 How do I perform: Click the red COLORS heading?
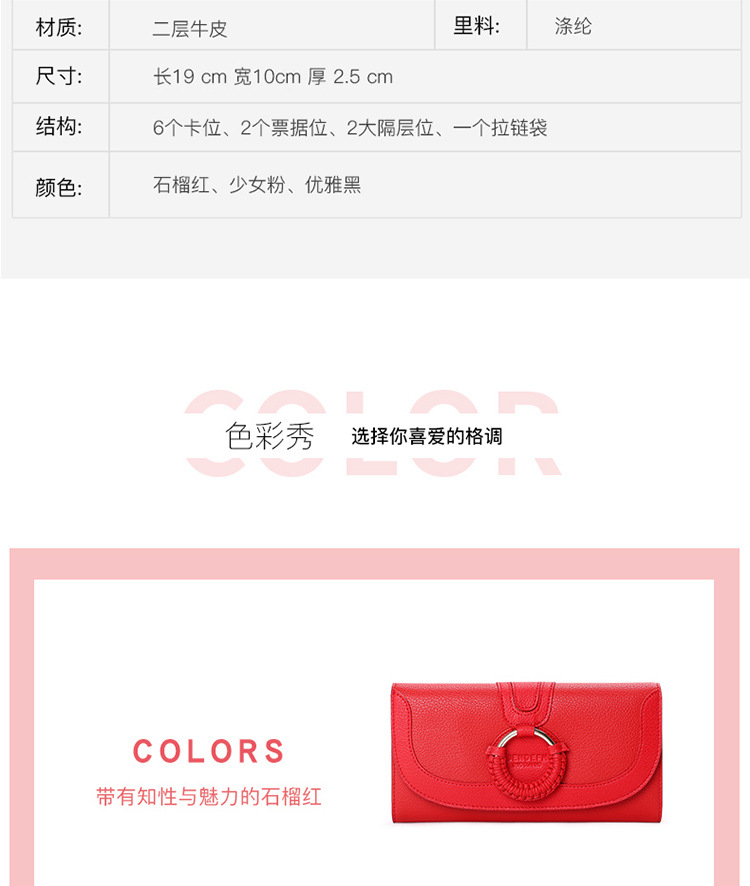[x=209, y=751]
